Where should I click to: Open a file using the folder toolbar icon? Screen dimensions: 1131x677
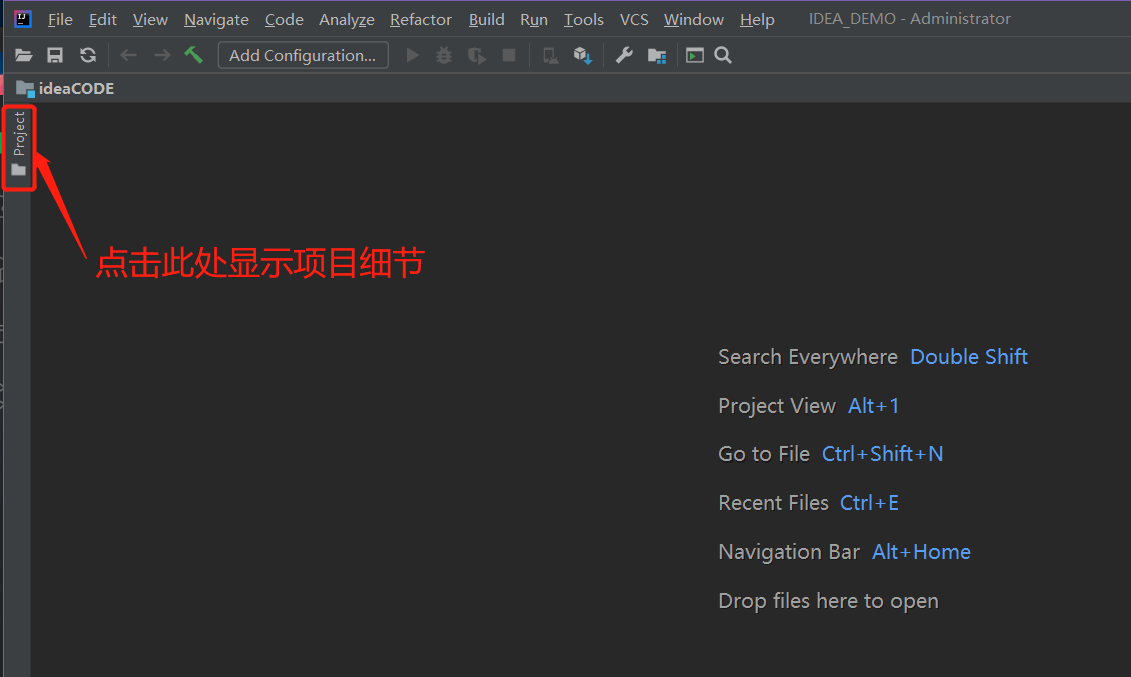click(x=23, y=55)
